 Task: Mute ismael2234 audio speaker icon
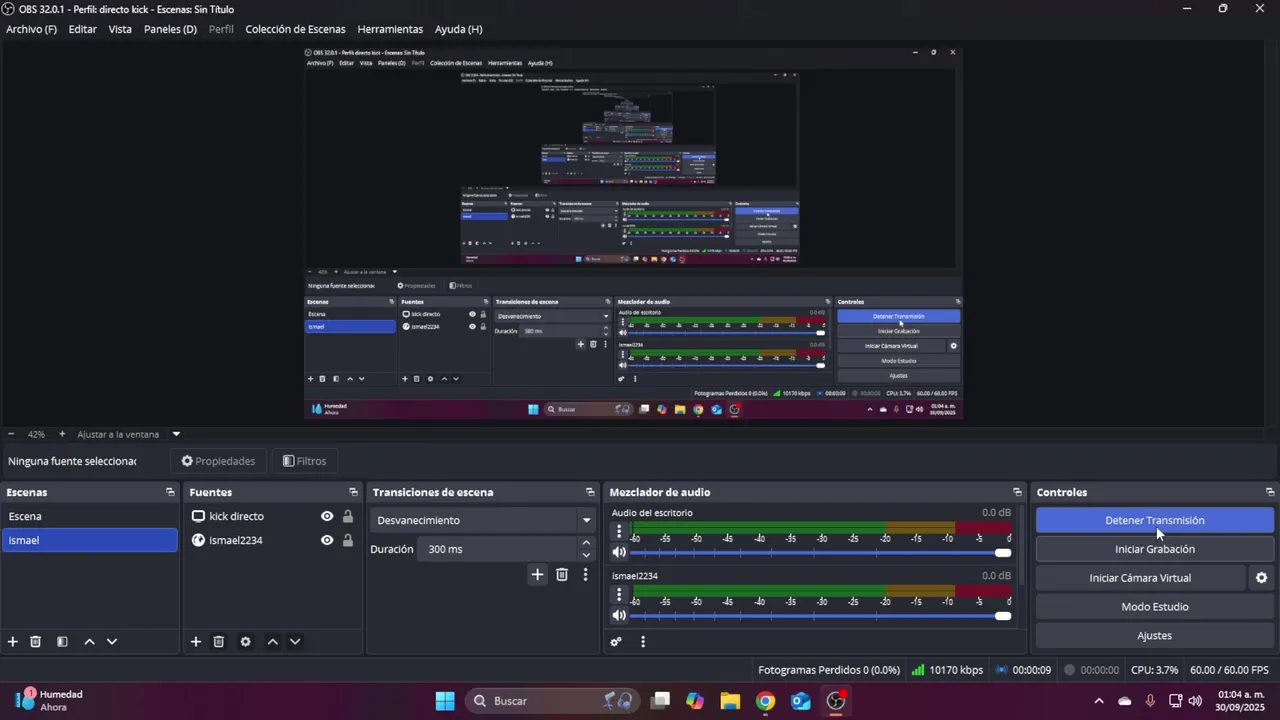point(619,615)
